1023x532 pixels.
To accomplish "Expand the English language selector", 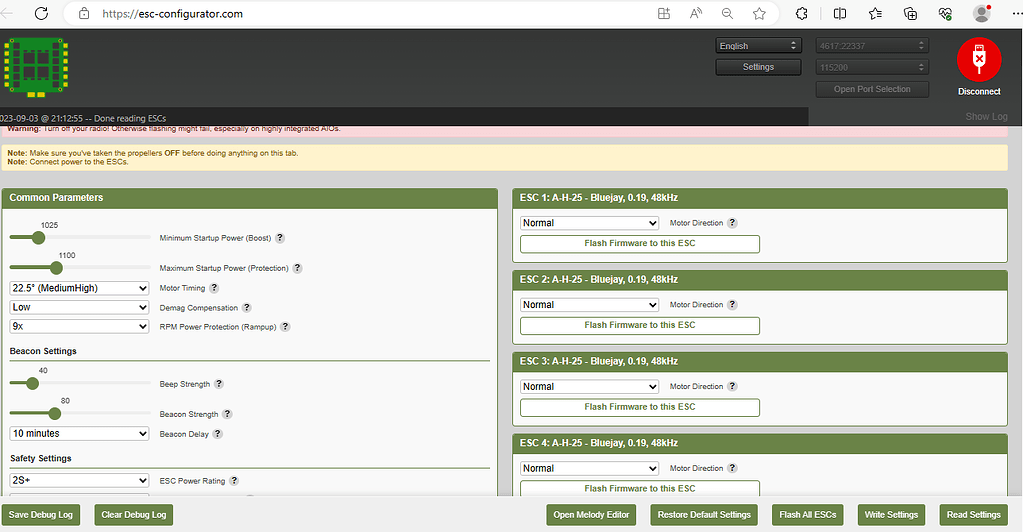I will tap(759, 46).
